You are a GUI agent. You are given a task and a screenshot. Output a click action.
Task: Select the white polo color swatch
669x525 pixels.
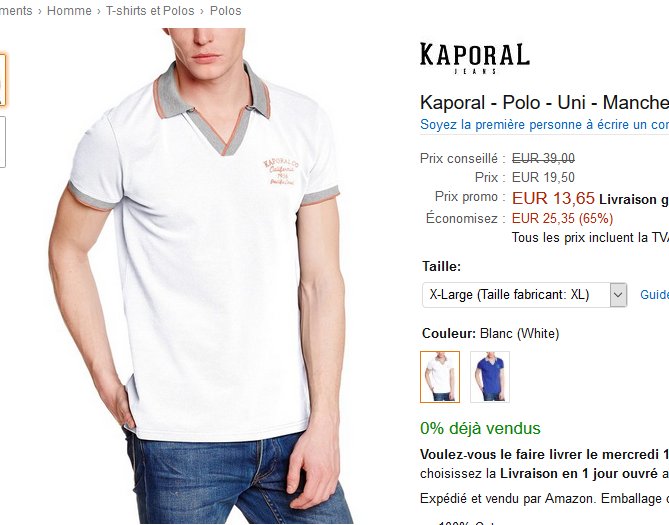(440, 377)
